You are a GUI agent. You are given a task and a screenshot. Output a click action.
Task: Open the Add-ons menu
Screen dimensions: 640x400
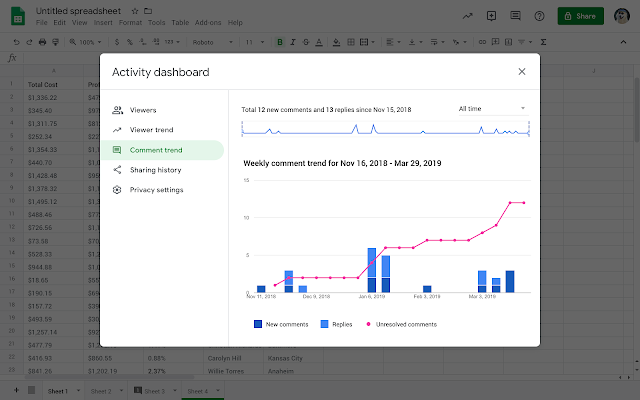point(208,22)
